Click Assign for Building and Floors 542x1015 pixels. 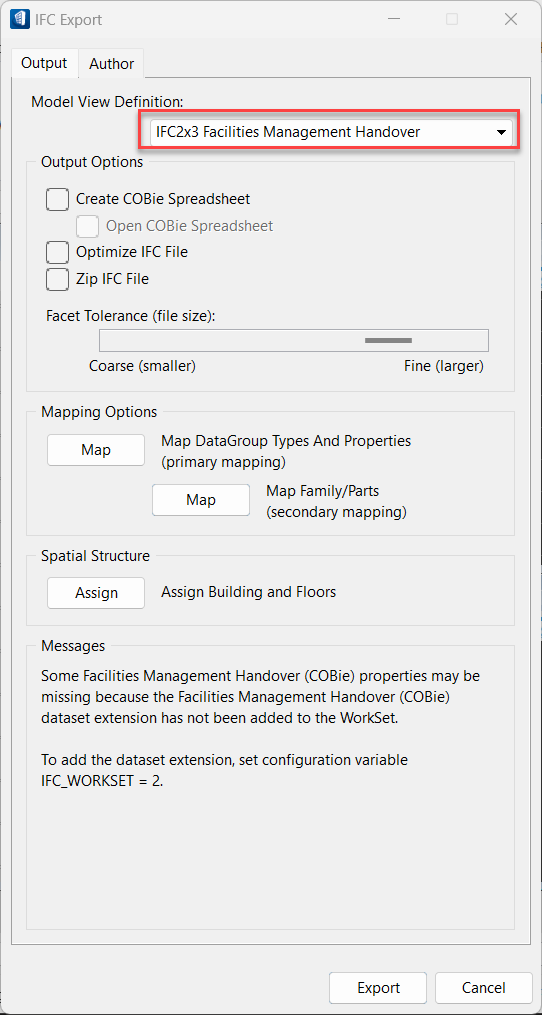coord(96,592)
